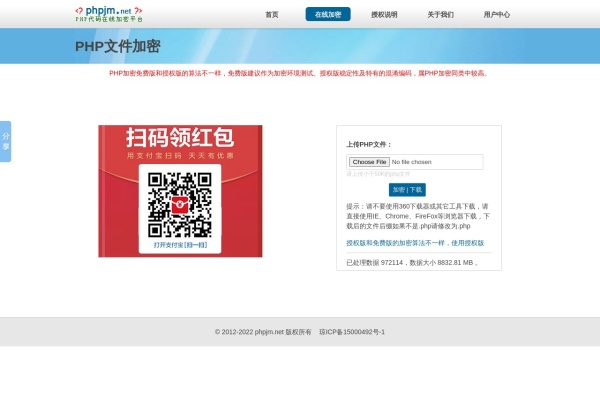Open the 授权版 encryption algorithm link
Image resolution: width=600 pixels, height=400 pixels.
point(415,243)
